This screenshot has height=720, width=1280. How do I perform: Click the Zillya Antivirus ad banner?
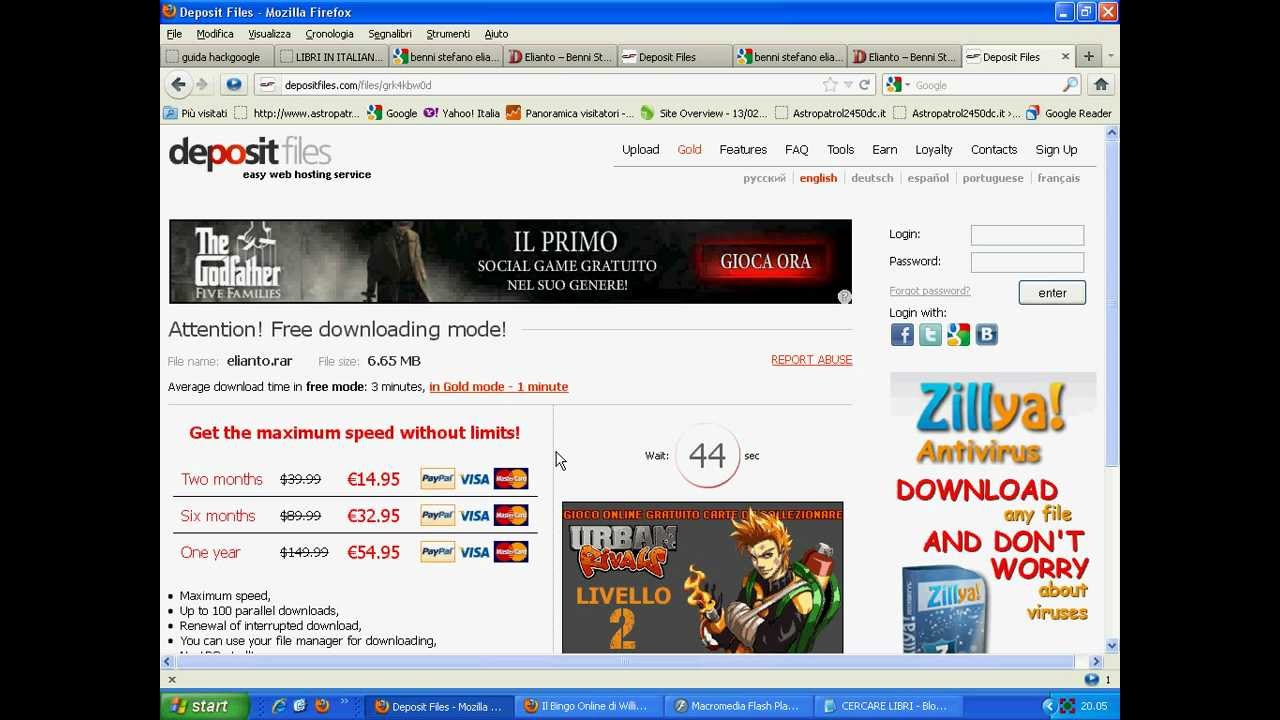993,513
